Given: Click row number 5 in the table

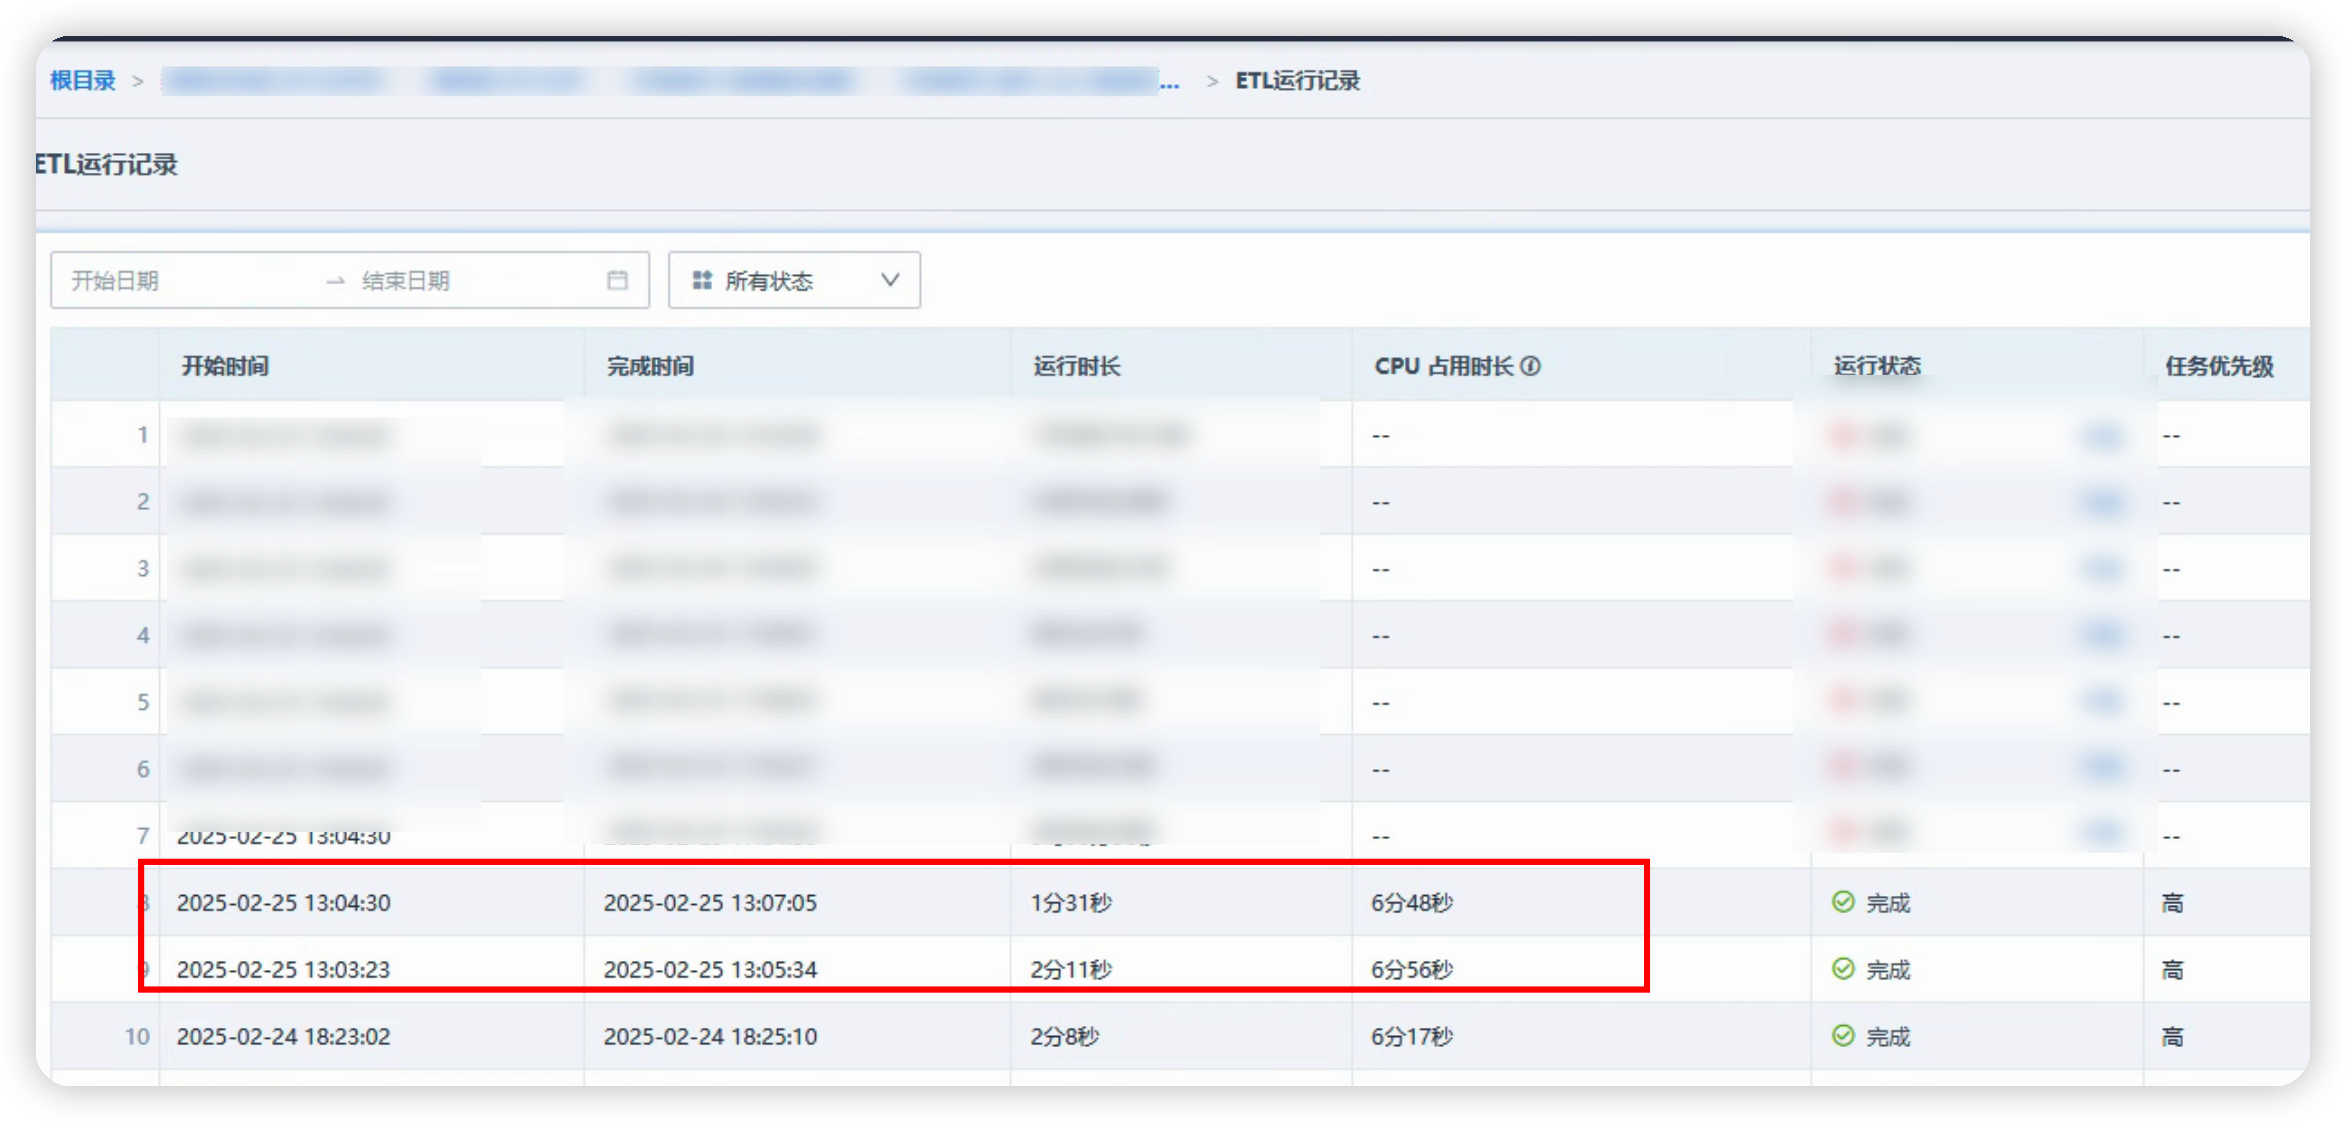Looking at the screenshot, I should pyautogui.click(x=143, y=702).
